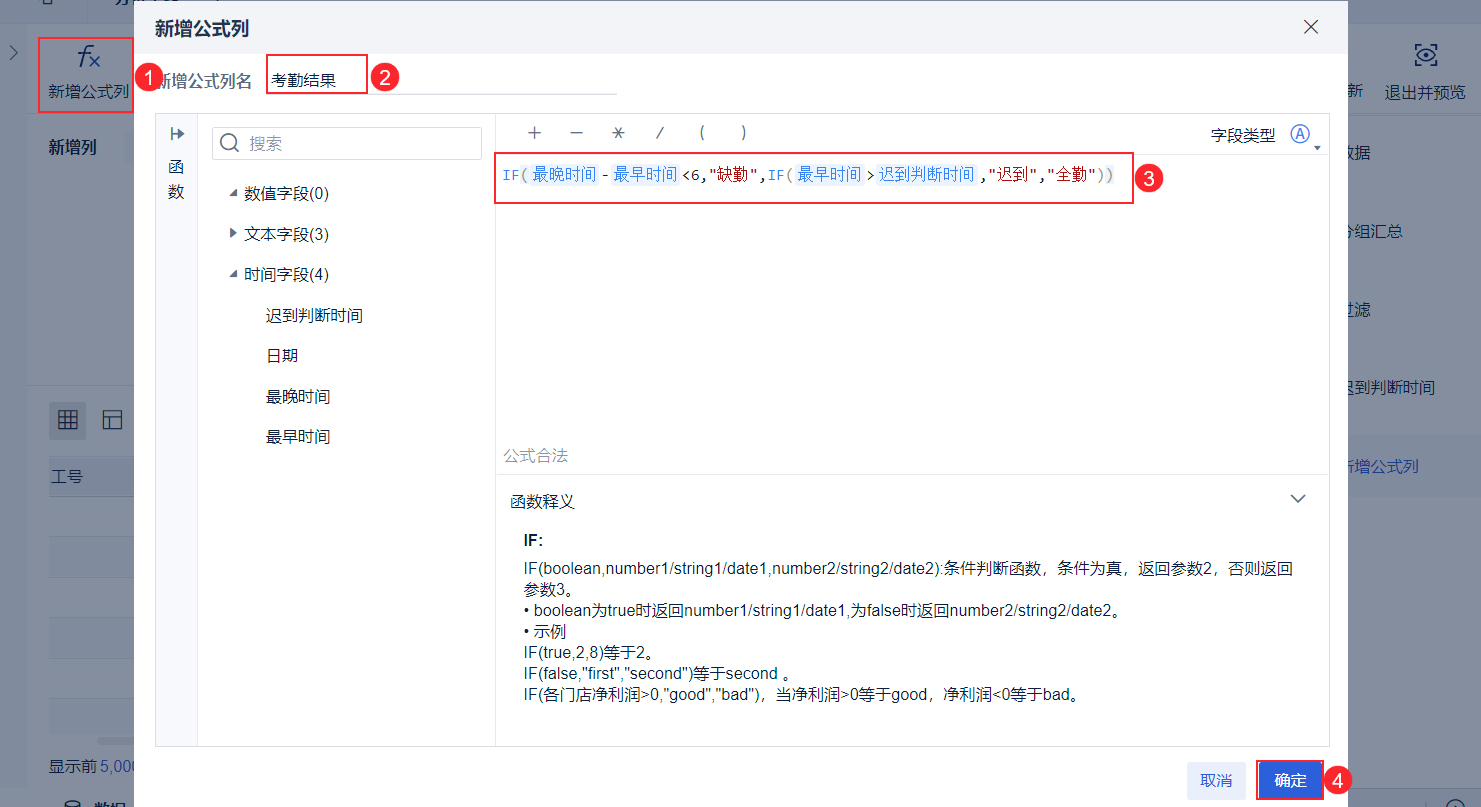Insert the division slash operator
Screen dimensions: 1481x807
[659, 133]
